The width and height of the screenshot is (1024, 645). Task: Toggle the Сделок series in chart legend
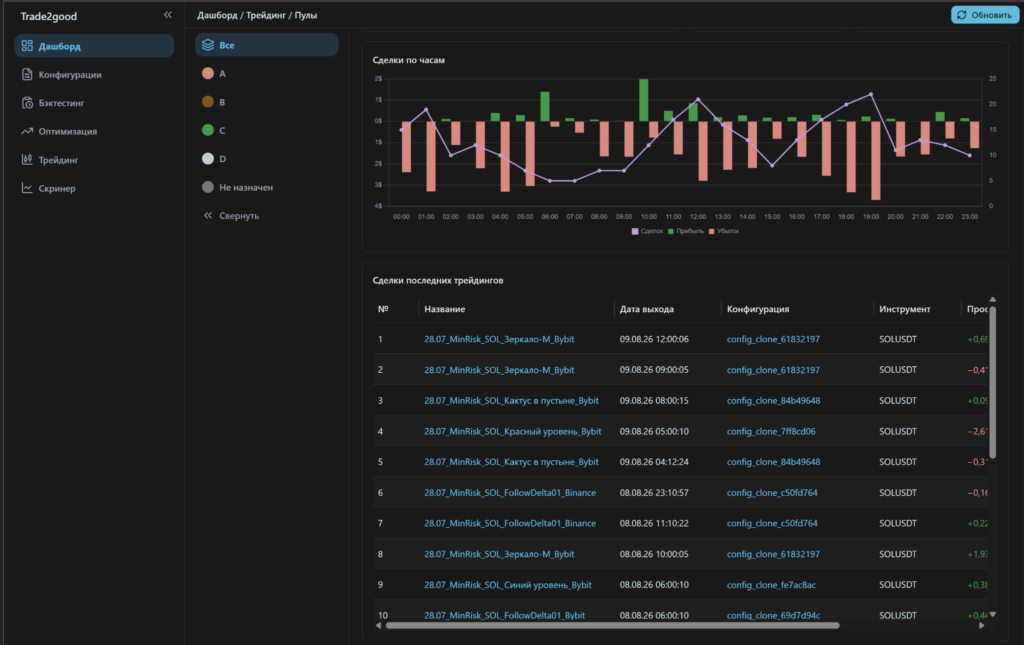pos(647,231)
